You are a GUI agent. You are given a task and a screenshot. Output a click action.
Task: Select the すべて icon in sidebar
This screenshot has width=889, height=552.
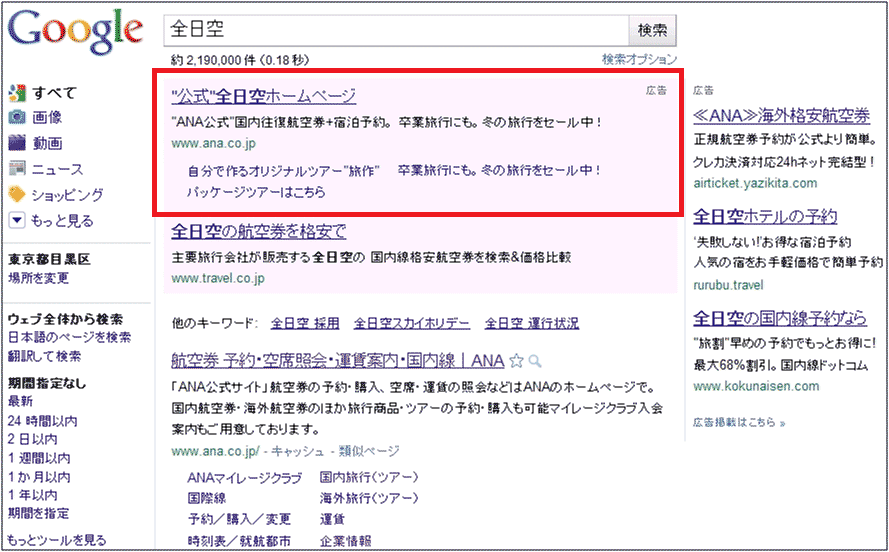(17, 93)
